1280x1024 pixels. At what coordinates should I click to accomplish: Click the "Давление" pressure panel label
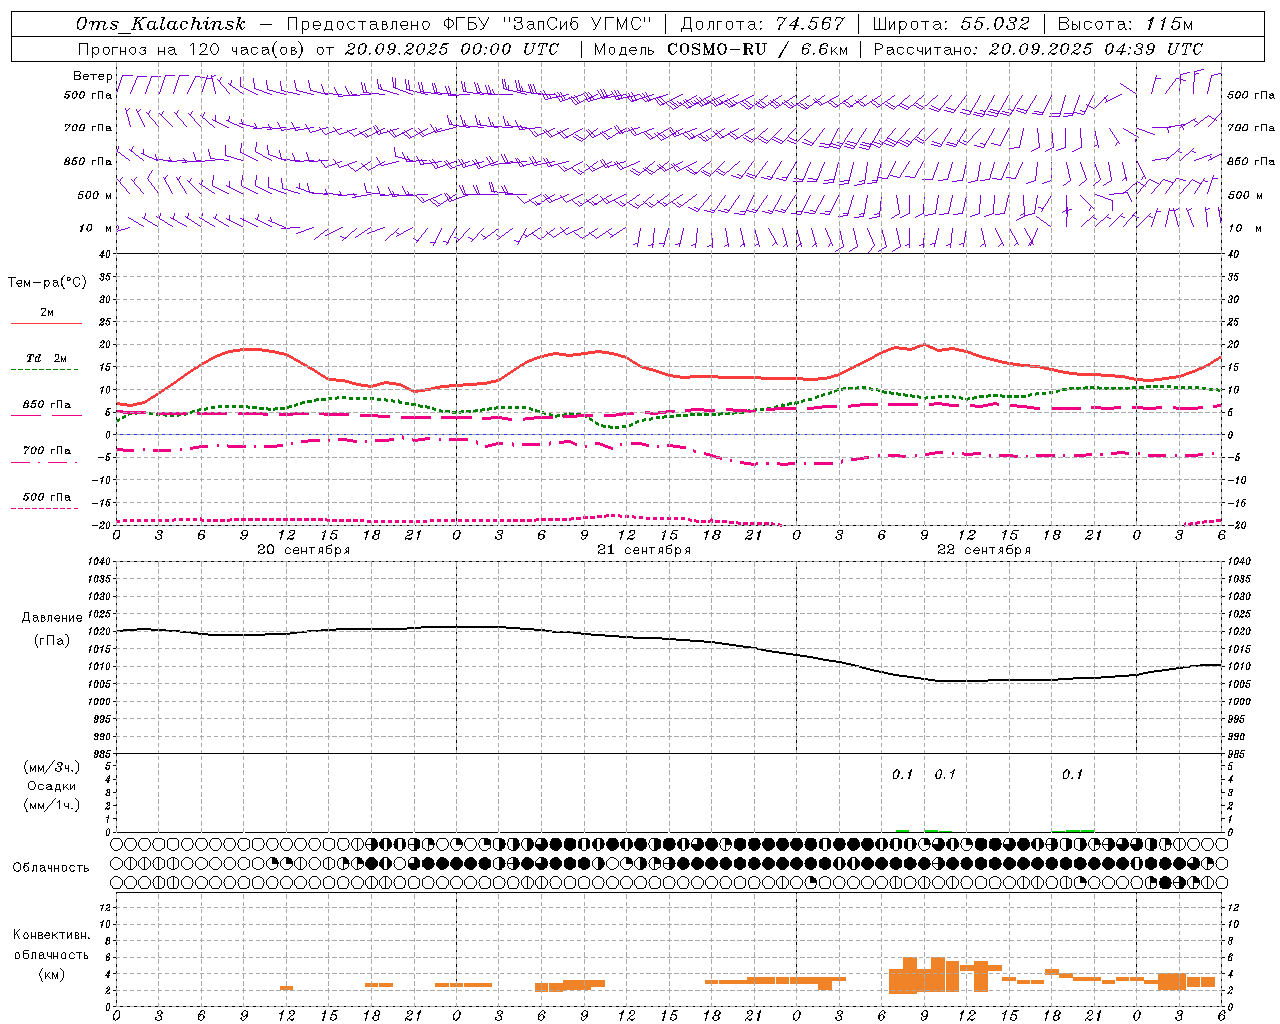tap(52, 618)
